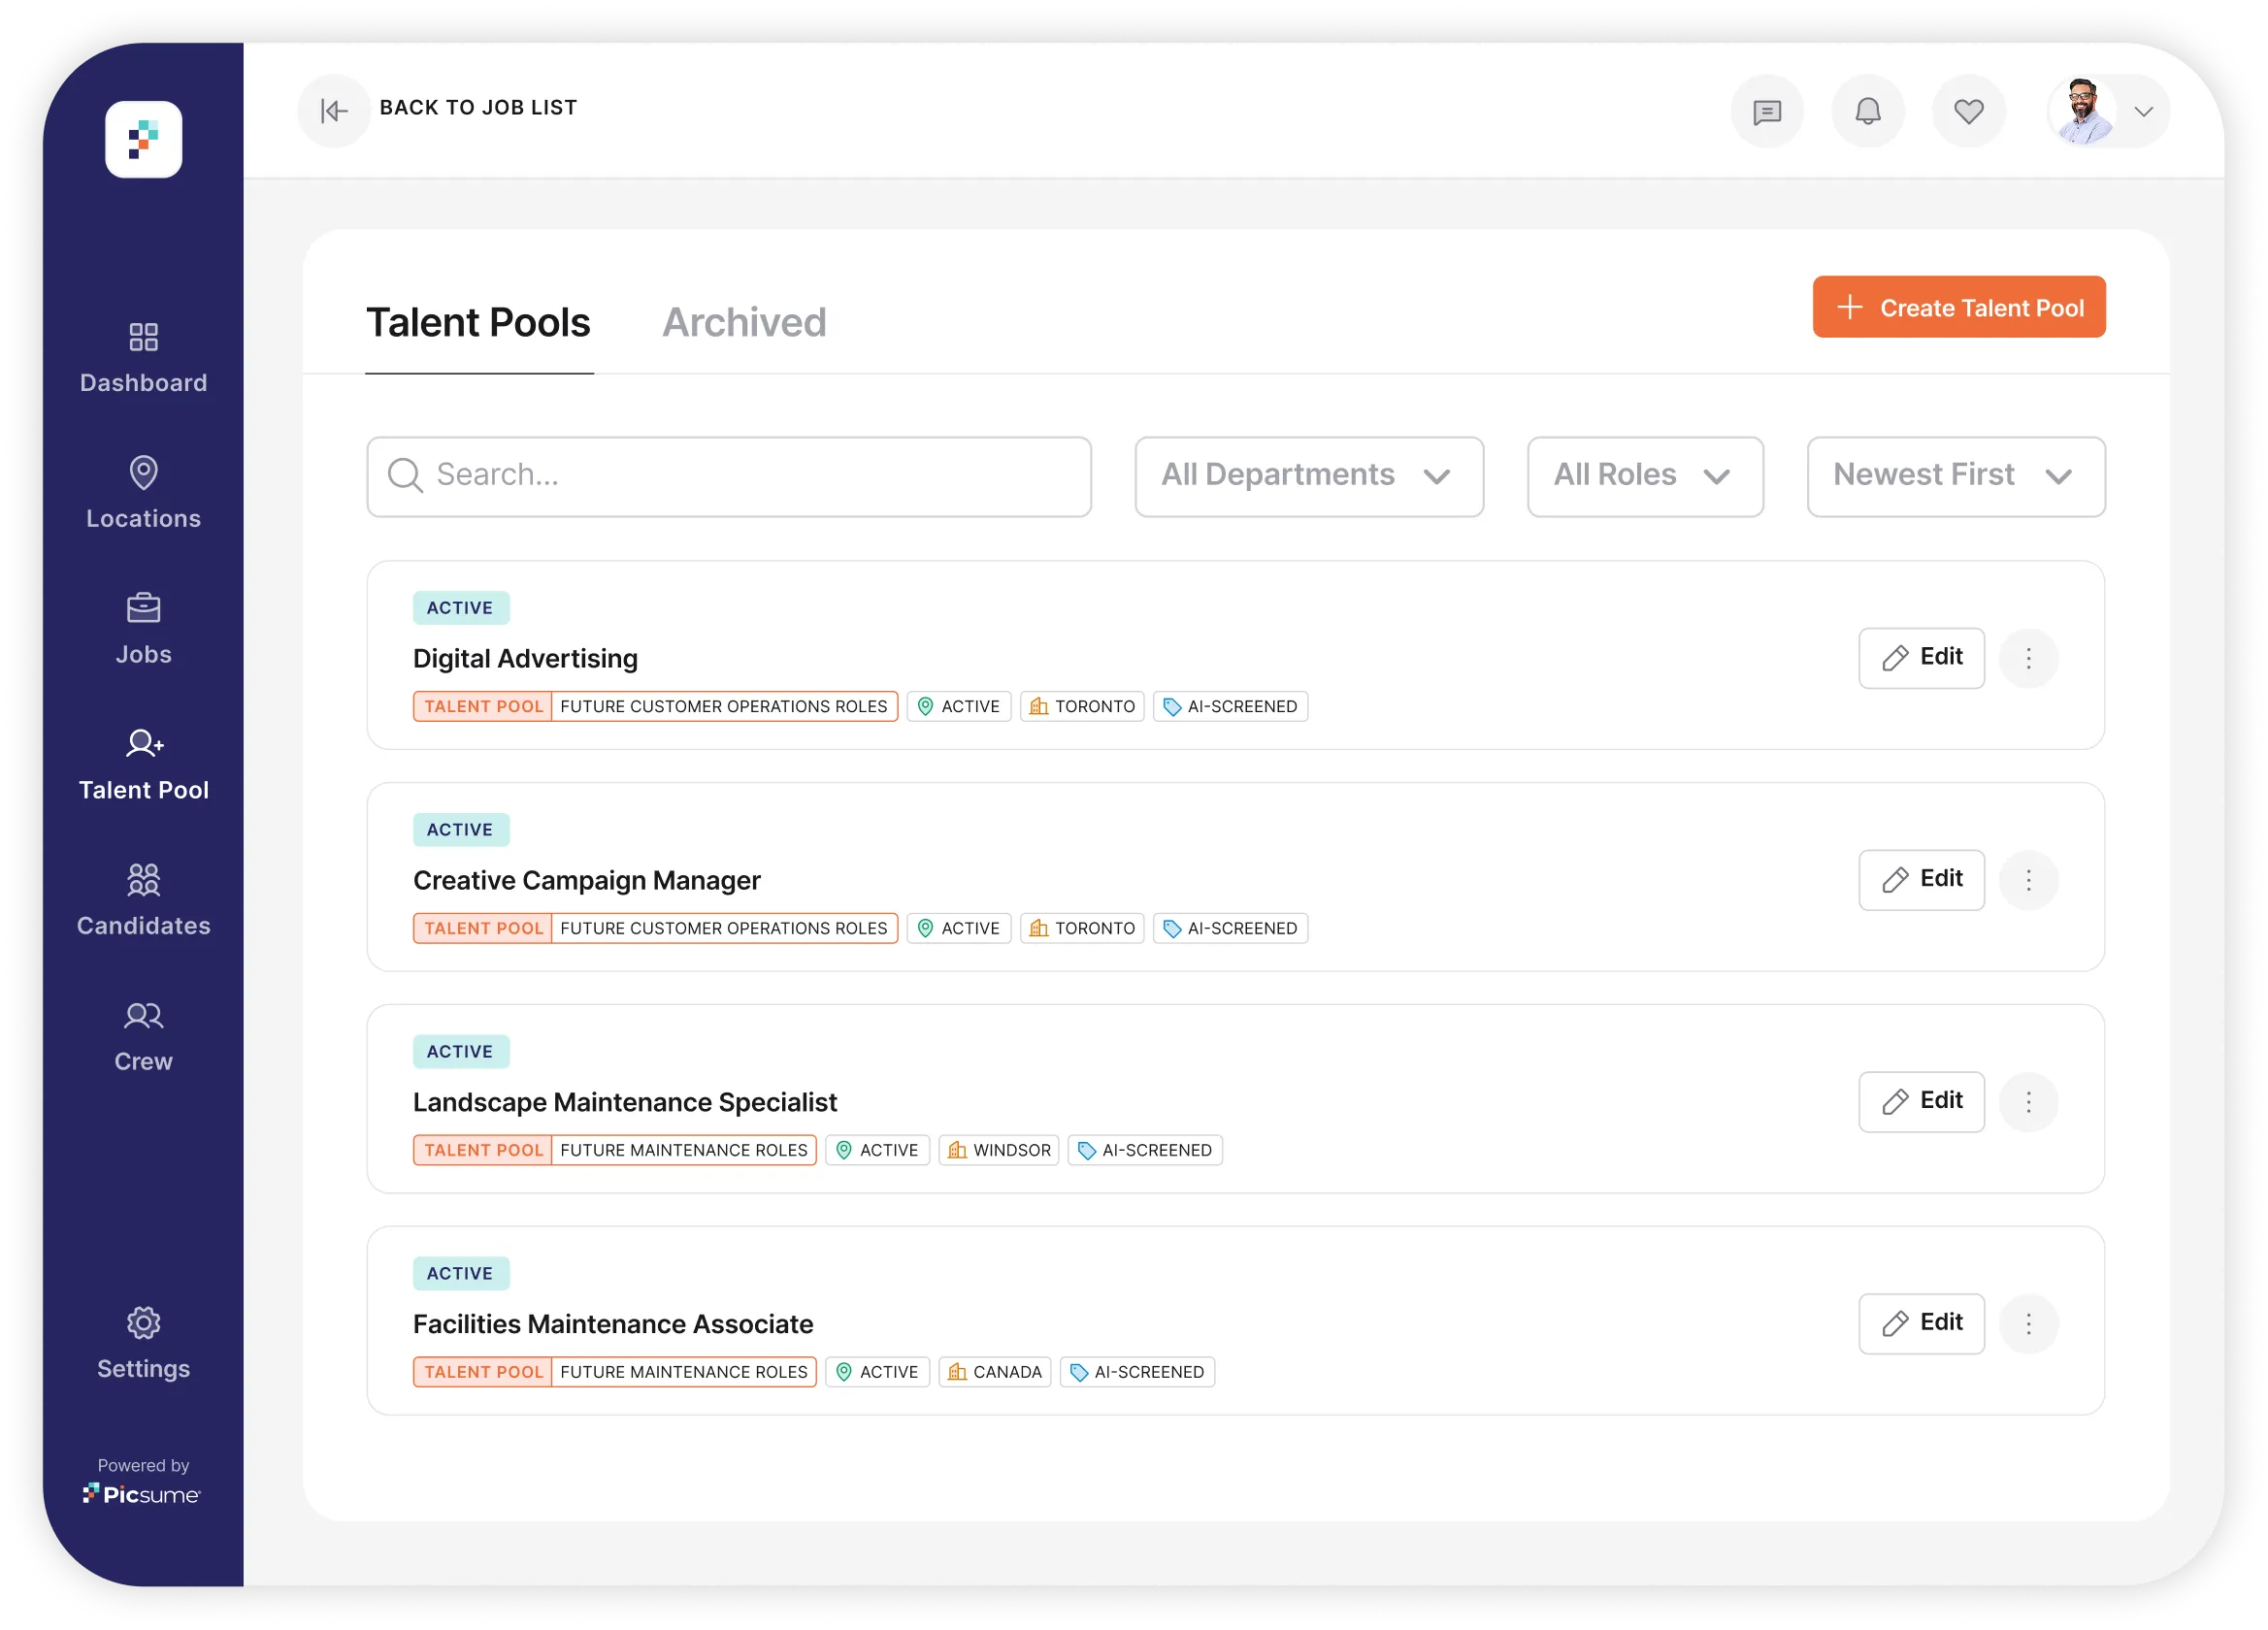Expand the user profile menu chevron
Viewport: 2268px width, 1630px height.
coord(2143,111)
